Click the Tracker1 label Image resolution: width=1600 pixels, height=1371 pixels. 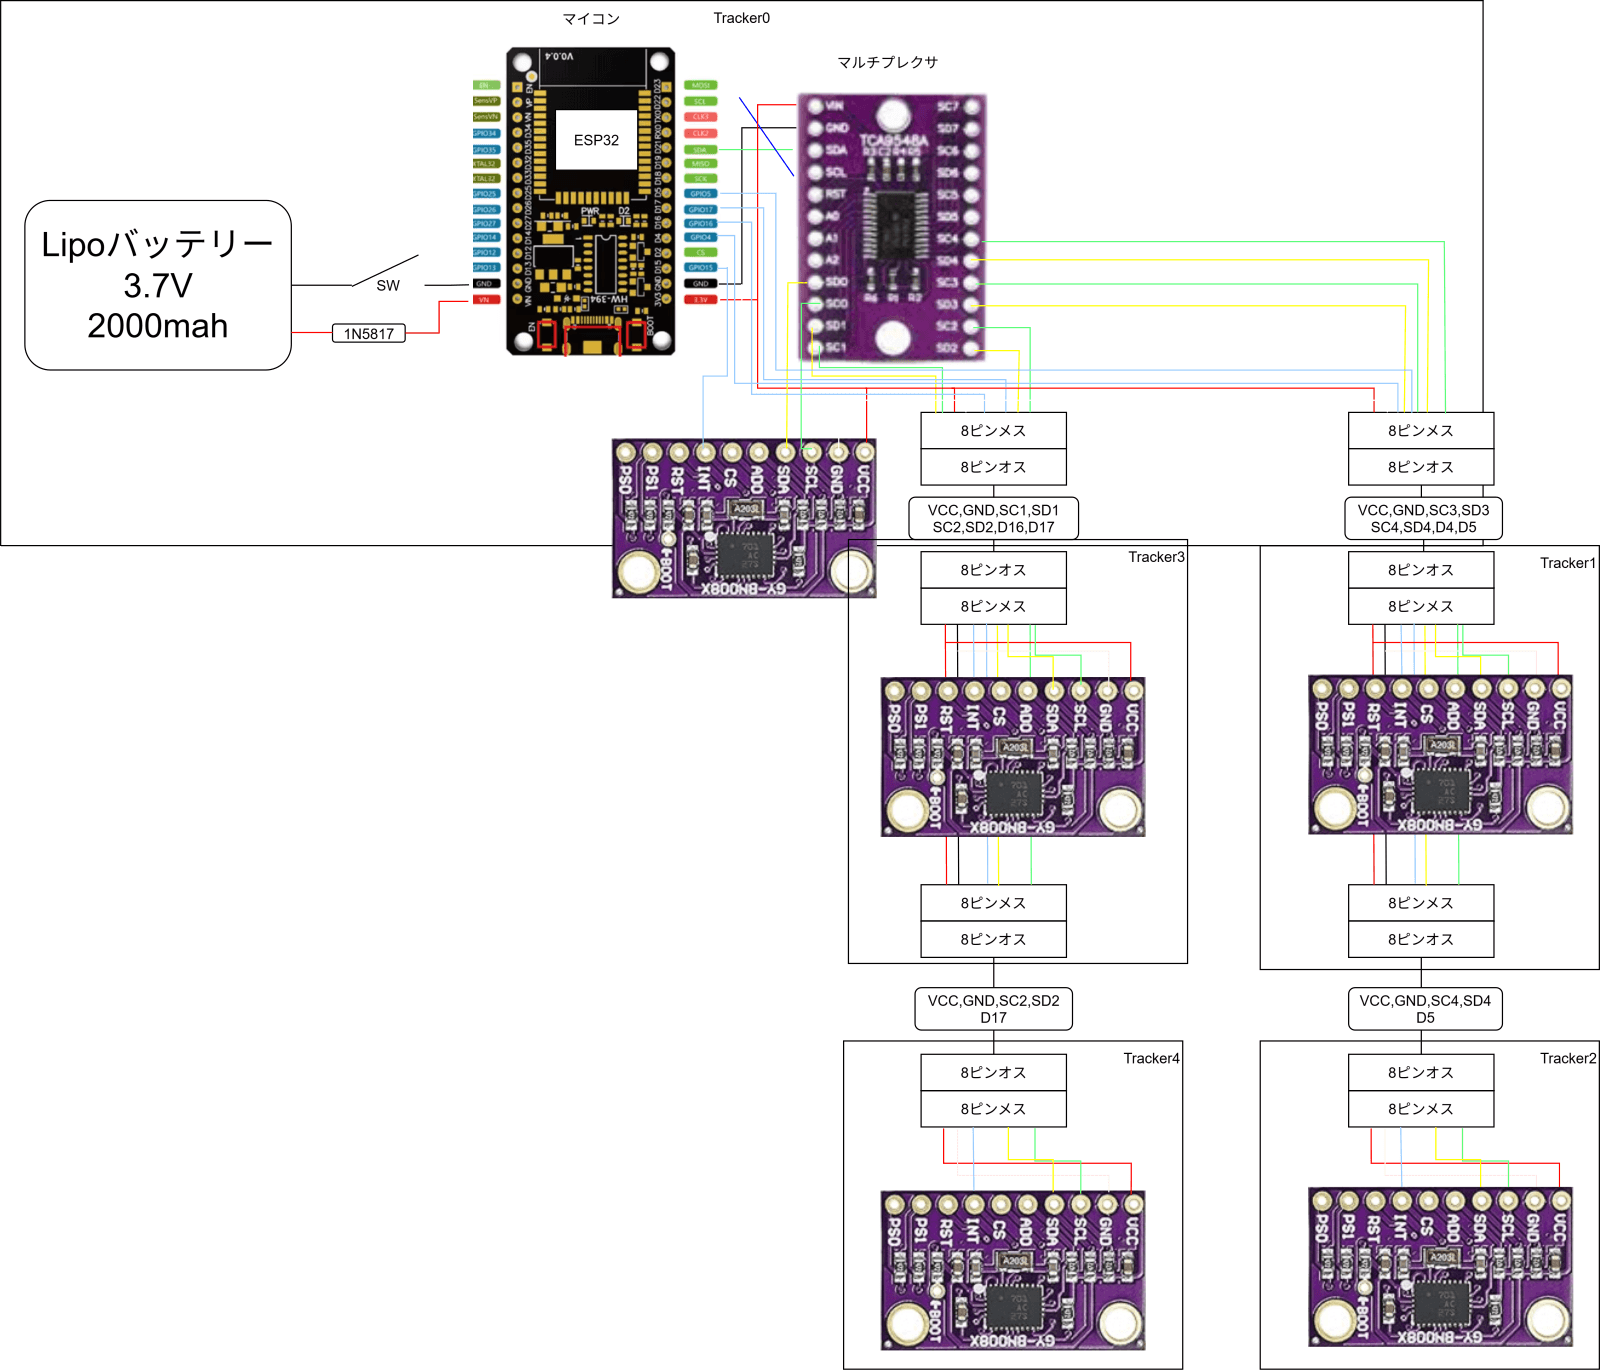click(x=1568, y=563)
